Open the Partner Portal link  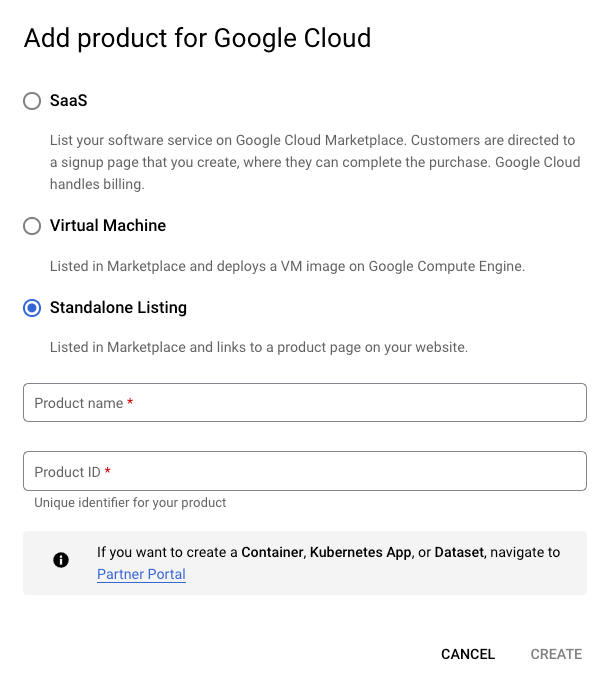[x=141, y=574]
